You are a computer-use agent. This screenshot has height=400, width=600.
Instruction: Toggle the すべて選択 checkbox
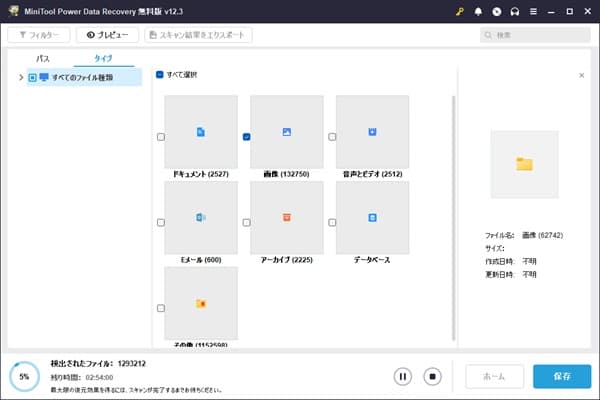(160, 75)
